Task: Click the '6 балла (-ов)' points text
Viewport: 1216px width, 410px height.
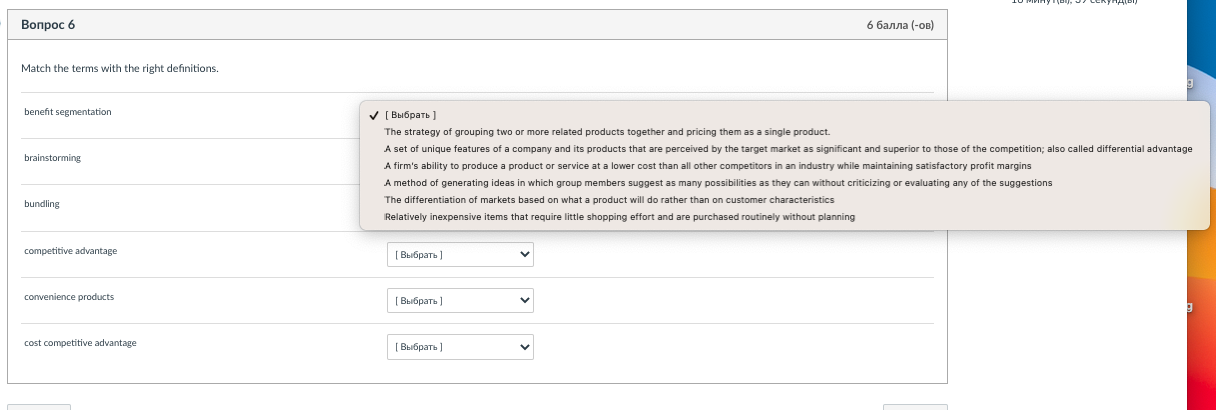Action: [899, 25]
